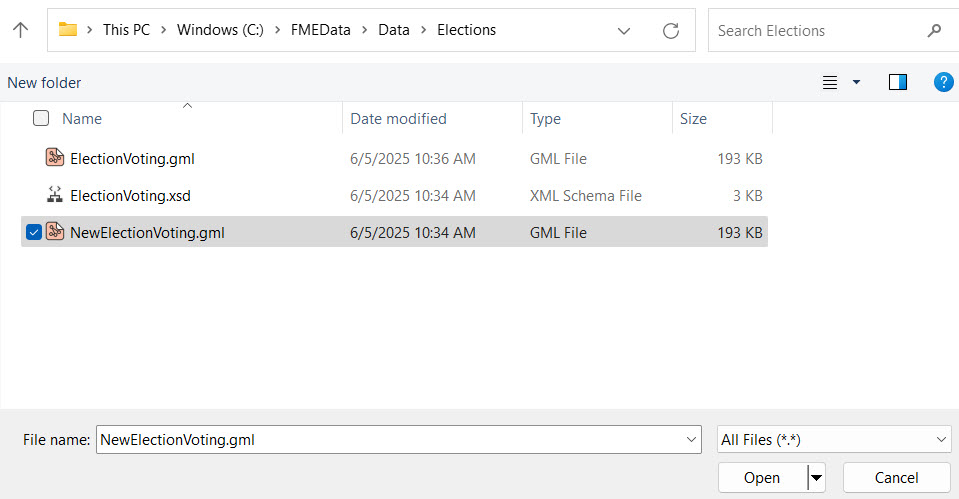The width and height of the screenshot is (959, 499).
Task: Click the ElectionVoting.gml file icon
Action: (x=55, y=158)
